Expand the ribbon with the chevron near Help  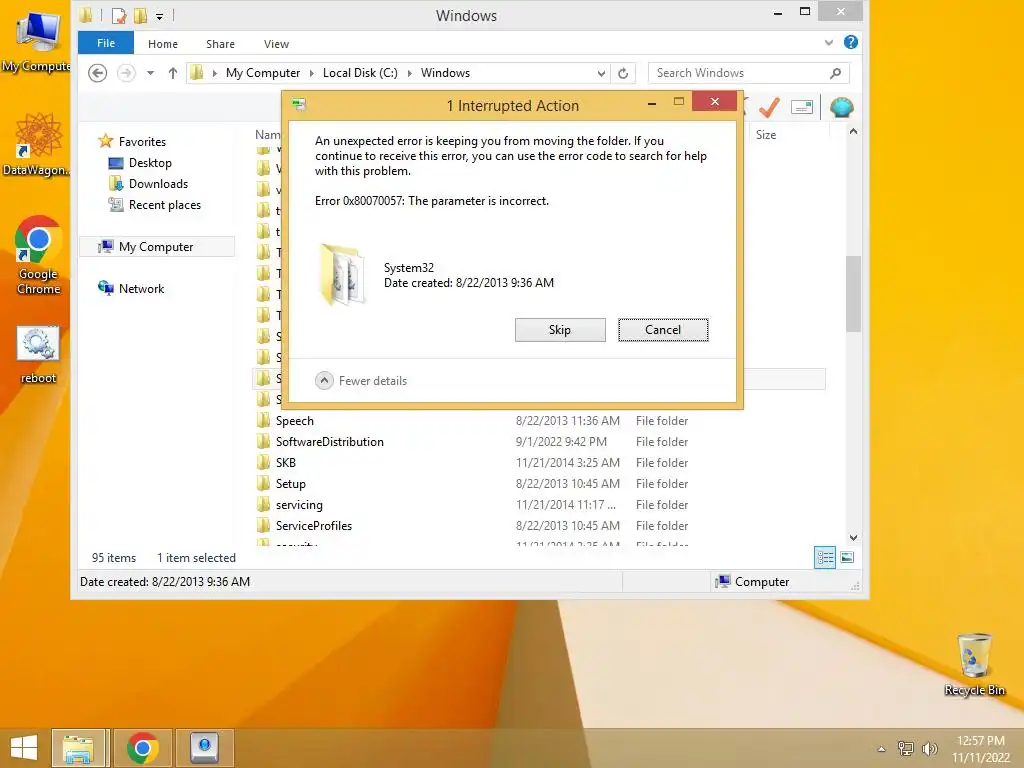pyautogui.click(x=829, y=43)
